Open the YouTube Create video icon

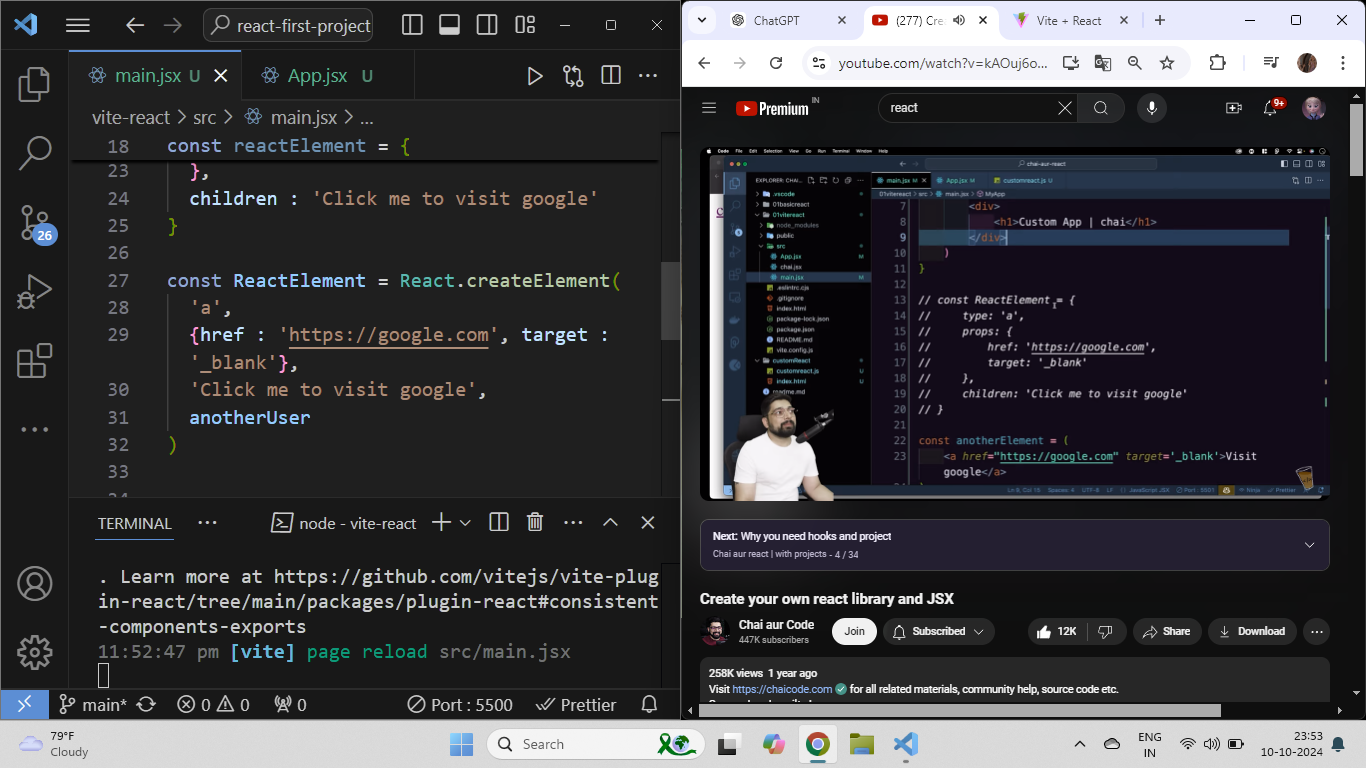tap(1234, 108)
